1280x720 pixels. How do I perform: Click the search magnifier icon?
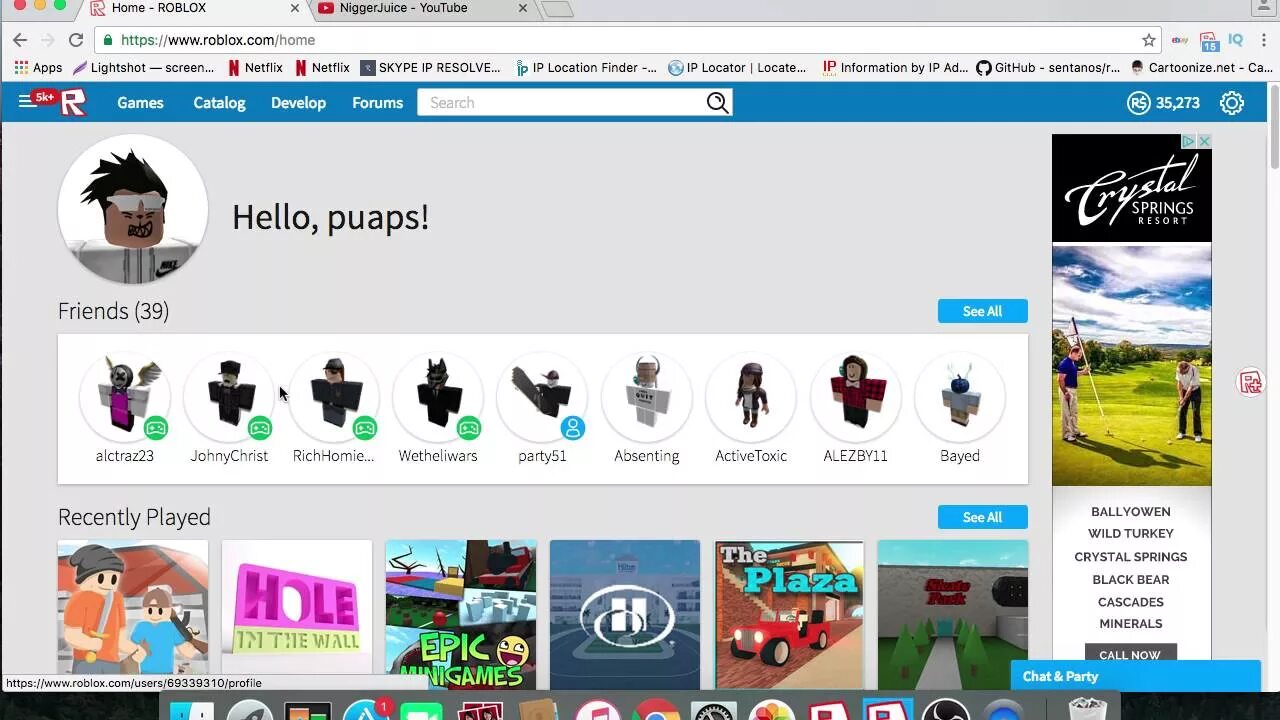(x=717, y=102)
